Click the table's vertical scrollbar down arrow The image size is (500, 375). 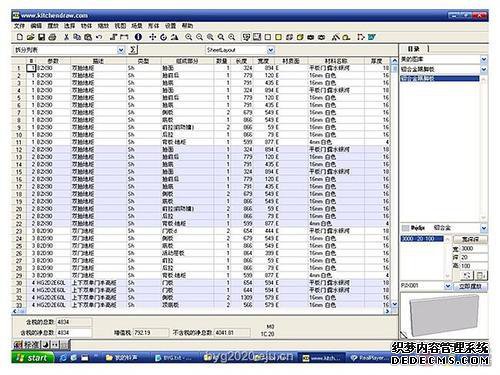[x=394, y=304]
